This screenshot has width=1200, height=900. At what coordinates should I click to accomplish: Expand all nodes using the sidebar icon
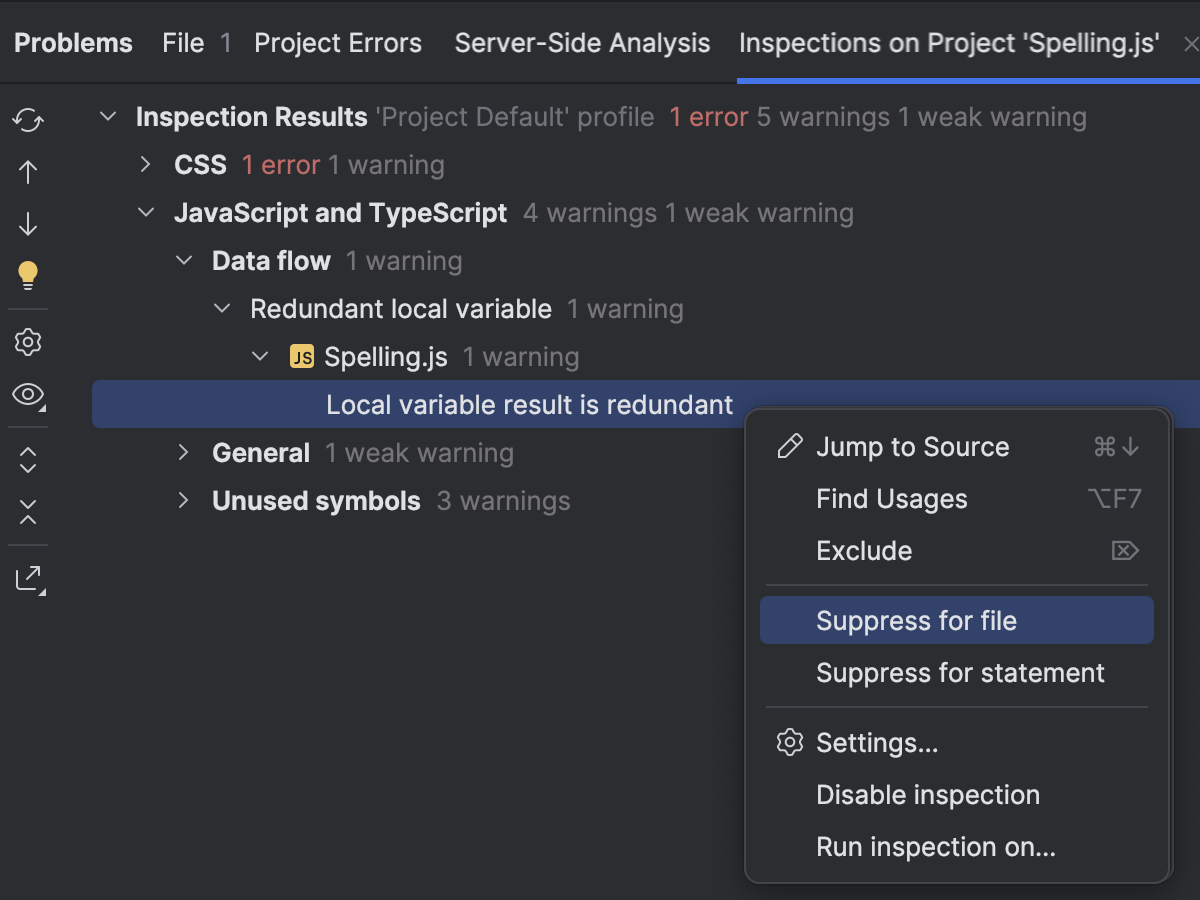point(28,459)
